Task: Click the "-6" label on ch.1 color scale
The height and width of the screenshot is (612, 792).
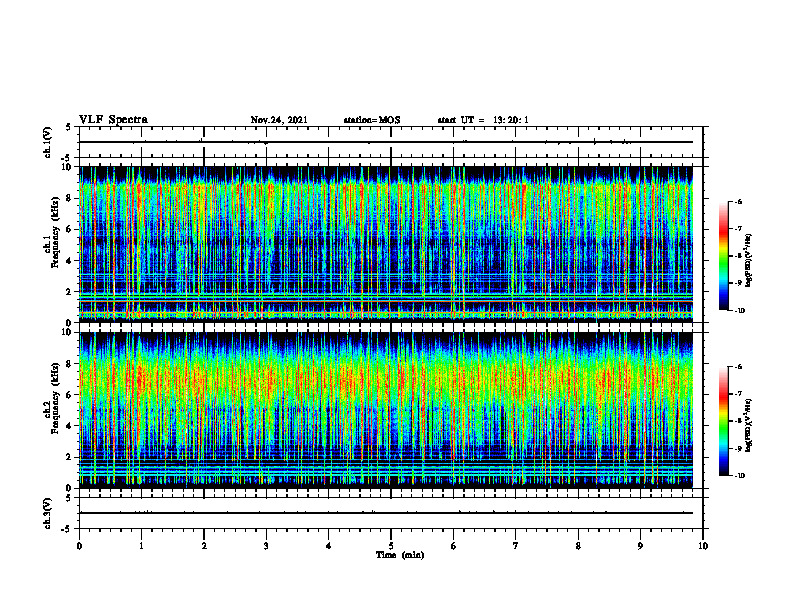Action: pyautogui.click(x=738, y=201)
